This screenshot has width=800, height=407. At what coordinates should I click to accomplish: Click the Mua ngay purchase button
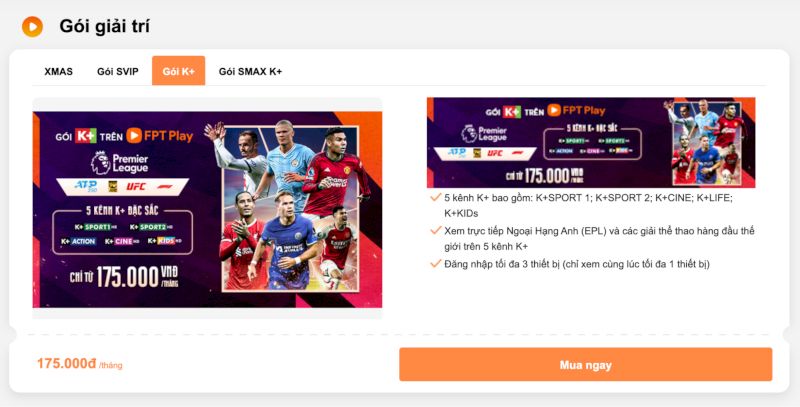click(586, 365)
